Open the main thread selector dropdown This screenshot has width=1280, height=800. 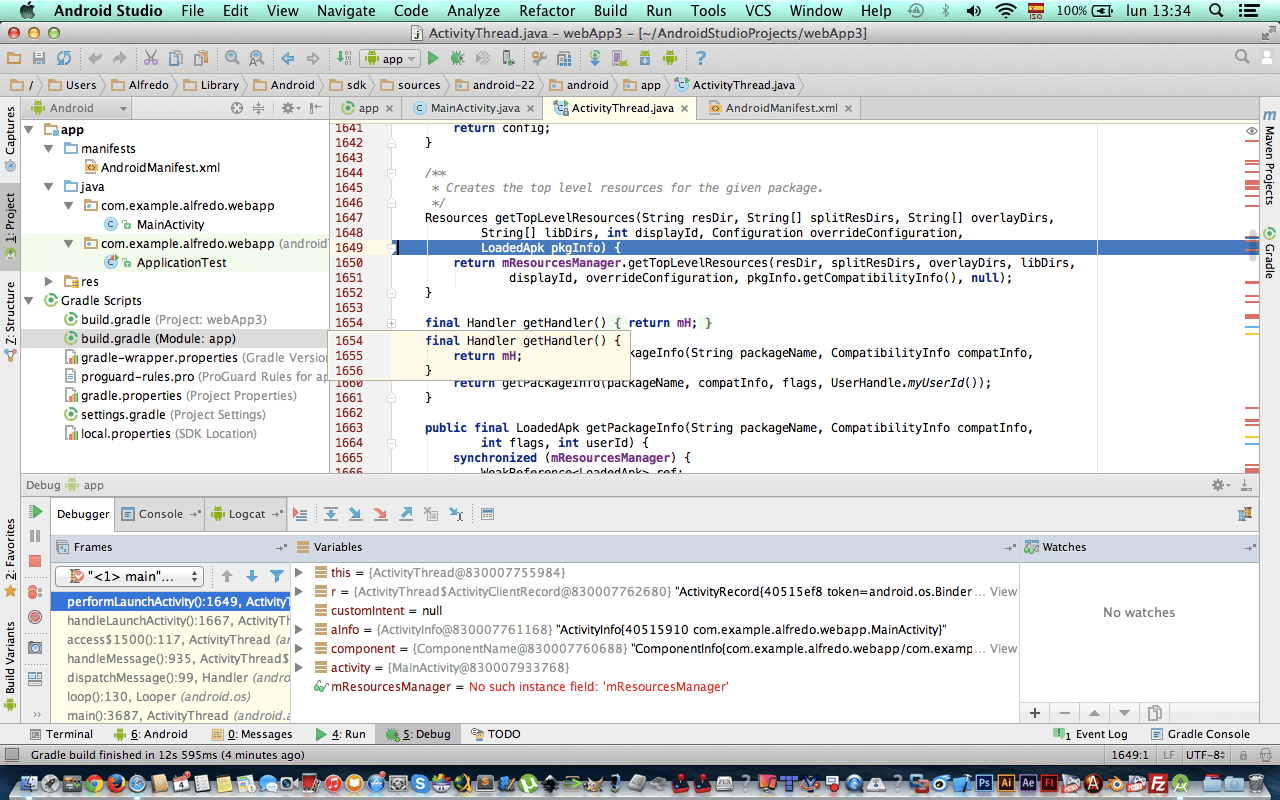point(129,576)
